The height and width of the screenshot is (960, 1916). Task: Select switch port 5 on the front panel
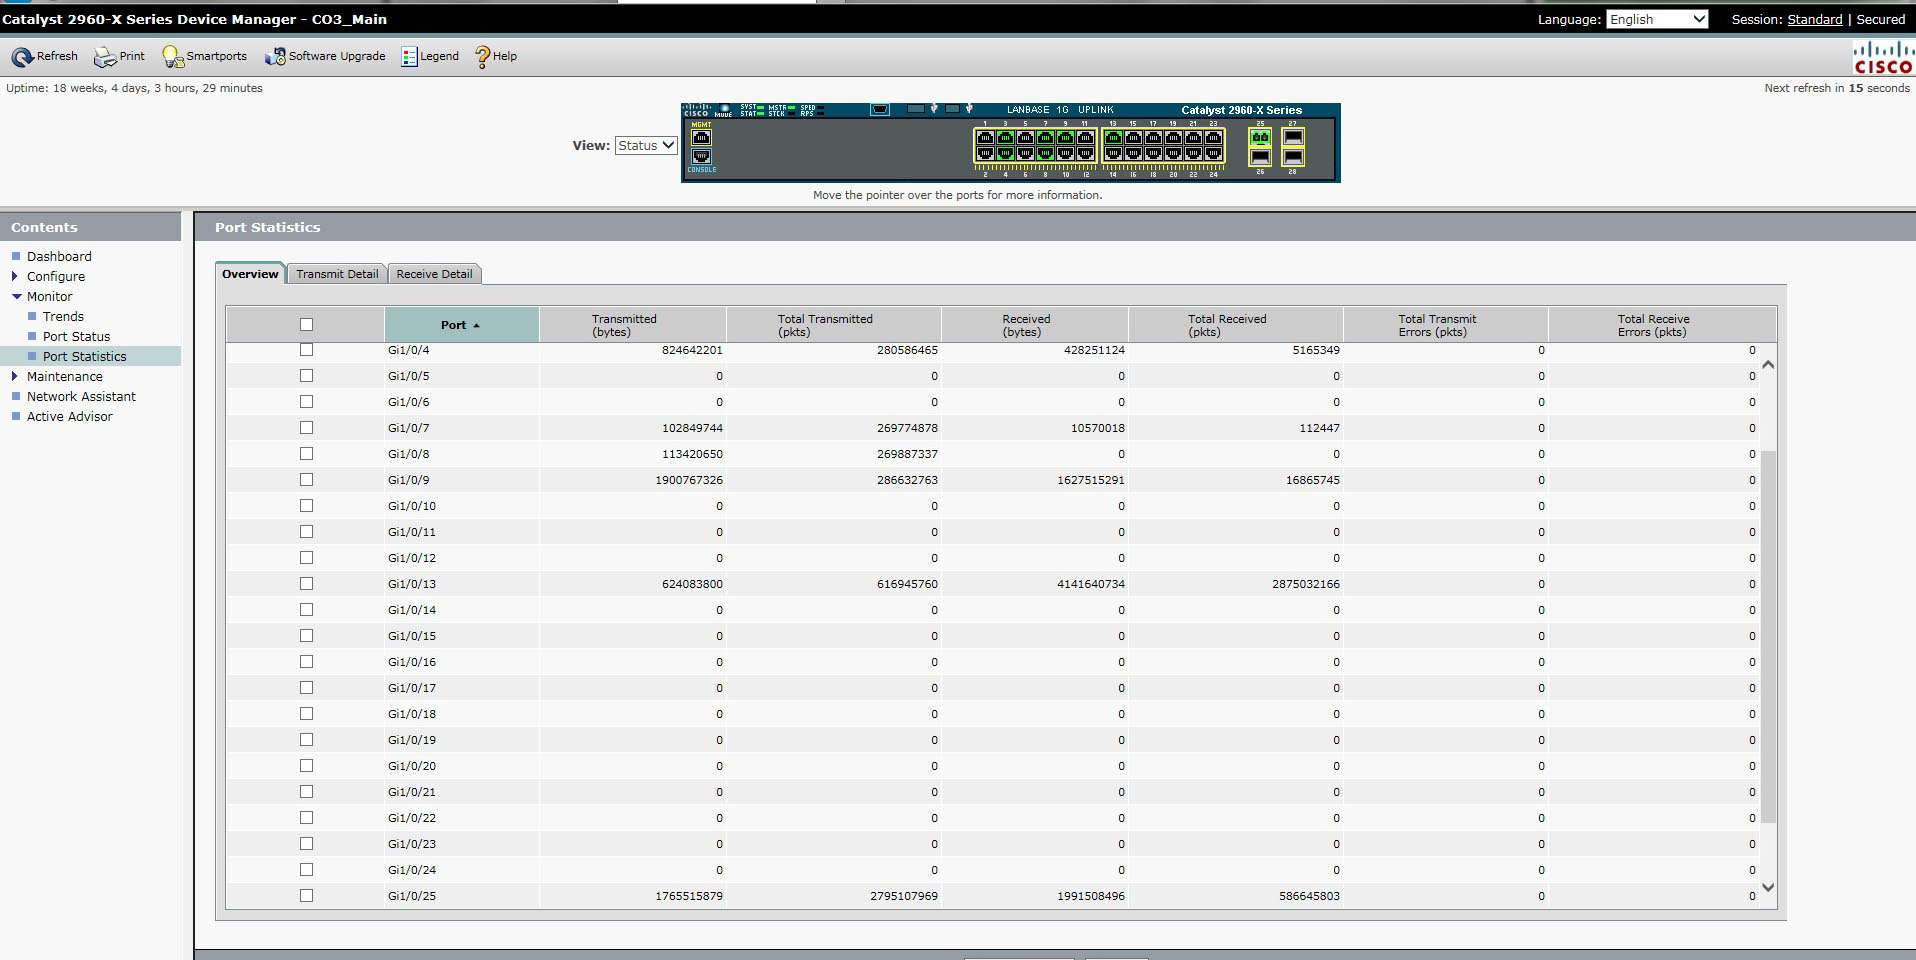point(1025,137)
